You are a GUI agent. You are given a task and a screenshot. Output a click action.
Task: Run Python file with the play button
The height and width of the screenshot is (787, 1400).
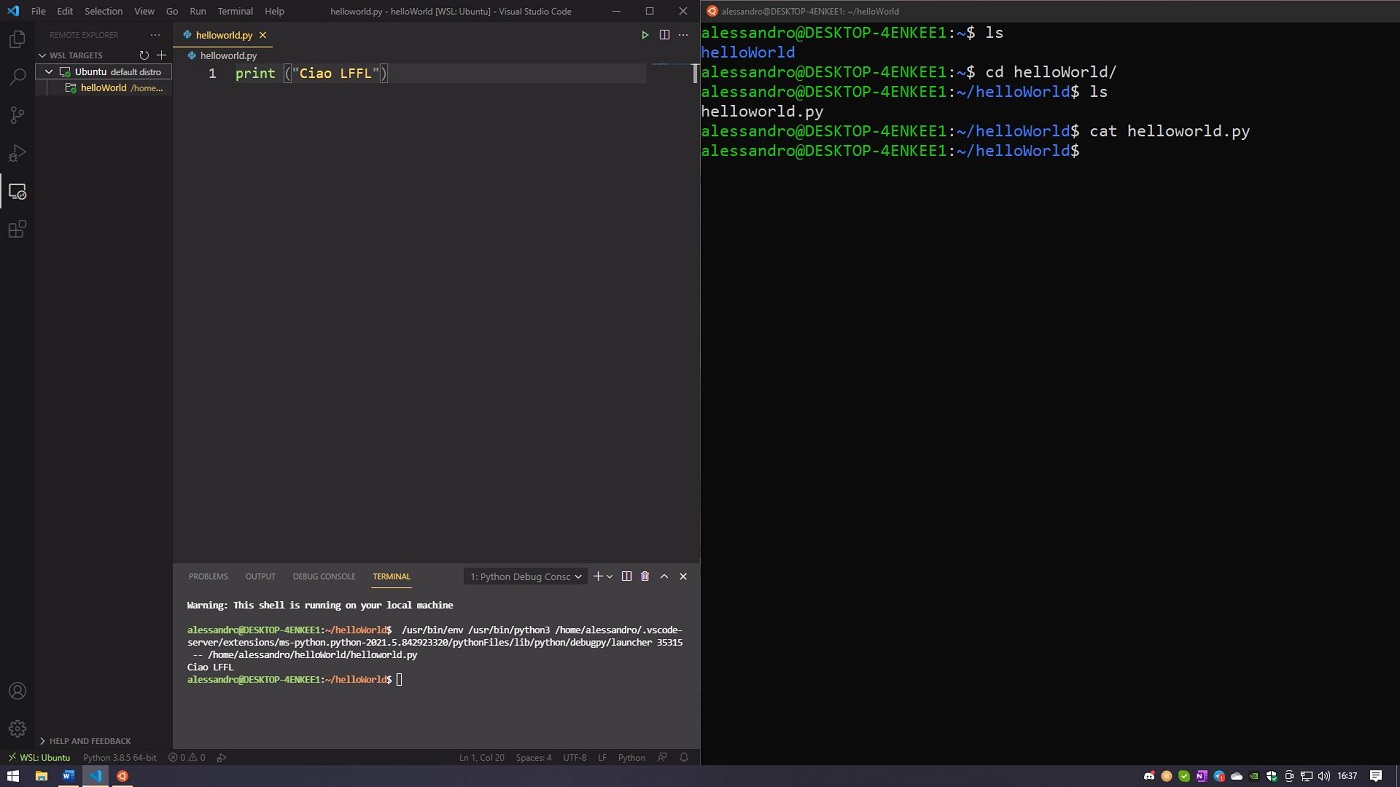coord(645,35)
